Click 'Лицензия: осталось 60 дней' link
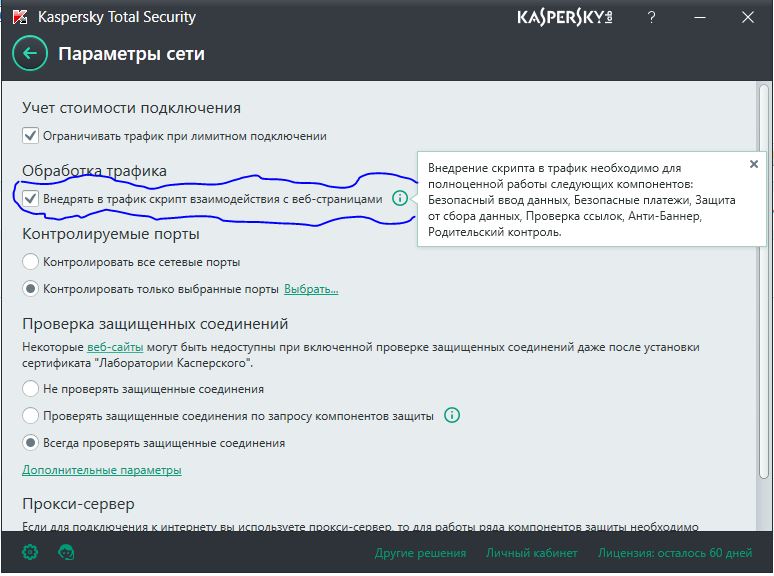Viewport: 774px width, 576px height. click(x=675, y=553)
